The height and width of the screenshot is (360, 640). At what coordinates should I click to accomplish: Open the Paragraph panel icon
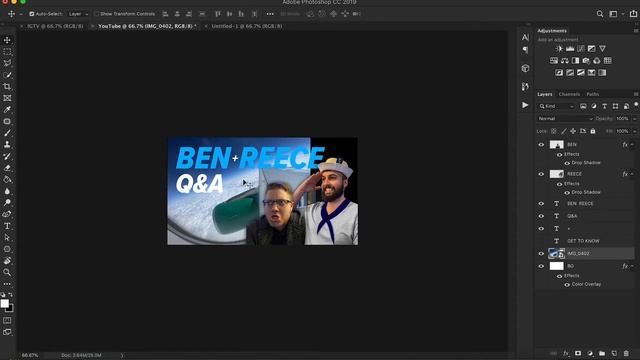(525, 50)
